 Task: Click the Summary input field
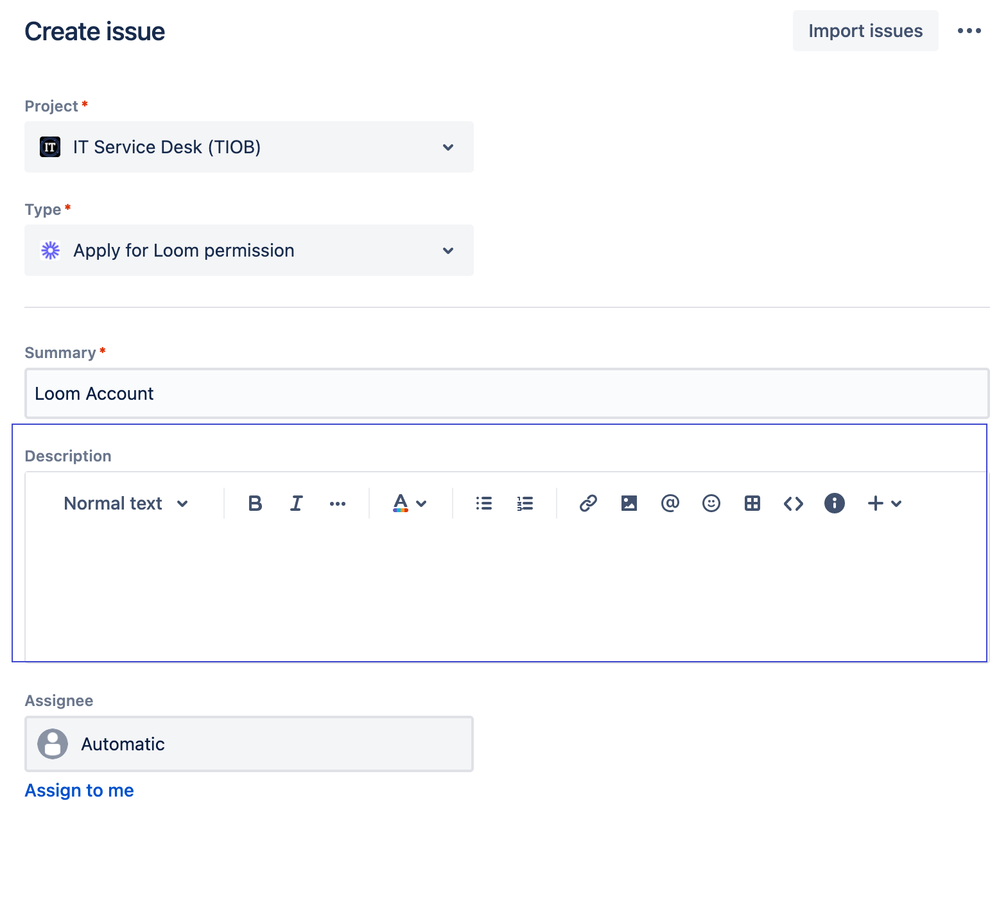click(x=507, y=393)
